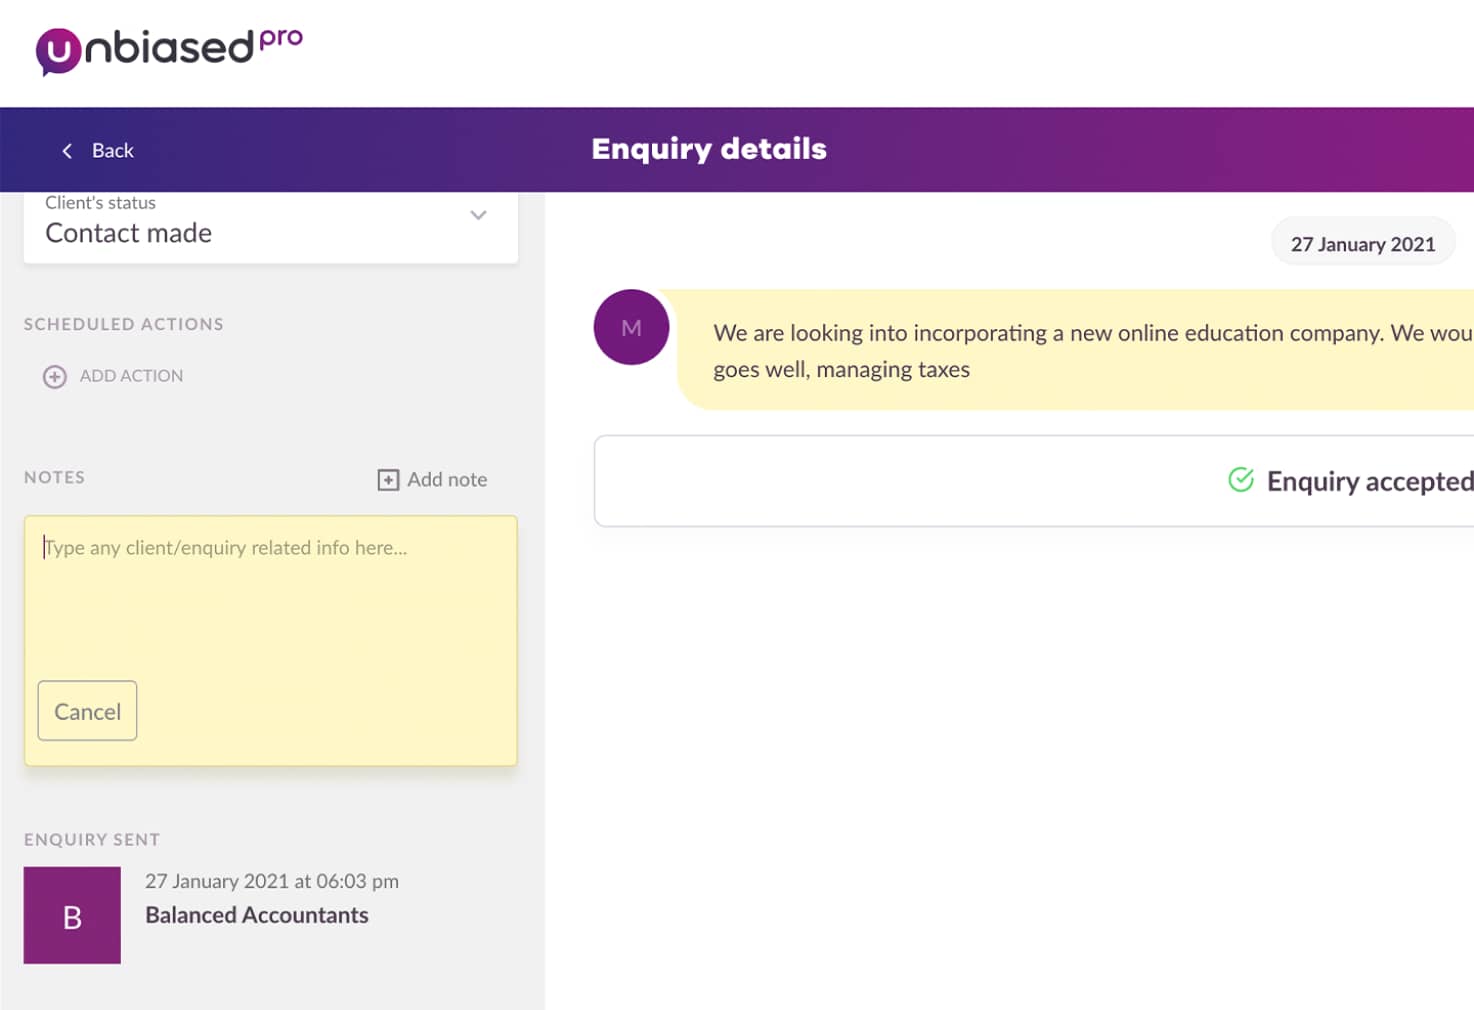Click the ADD ACTION label
Screen dimensions: 1474x1010
[x=131, y=376]
